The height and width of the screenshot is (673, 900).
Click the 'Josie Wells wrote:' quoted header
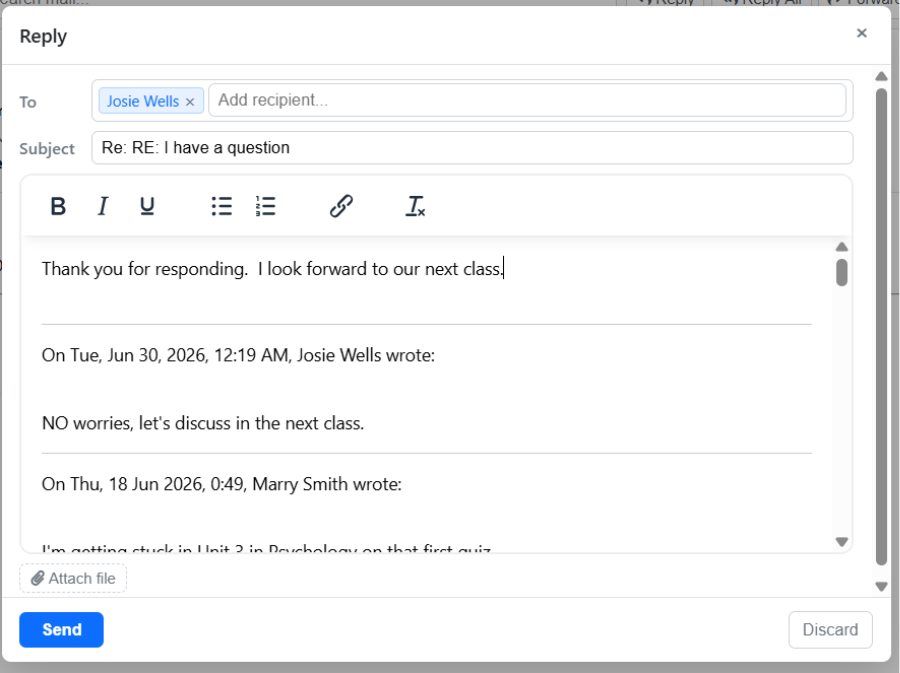[238, 355]
